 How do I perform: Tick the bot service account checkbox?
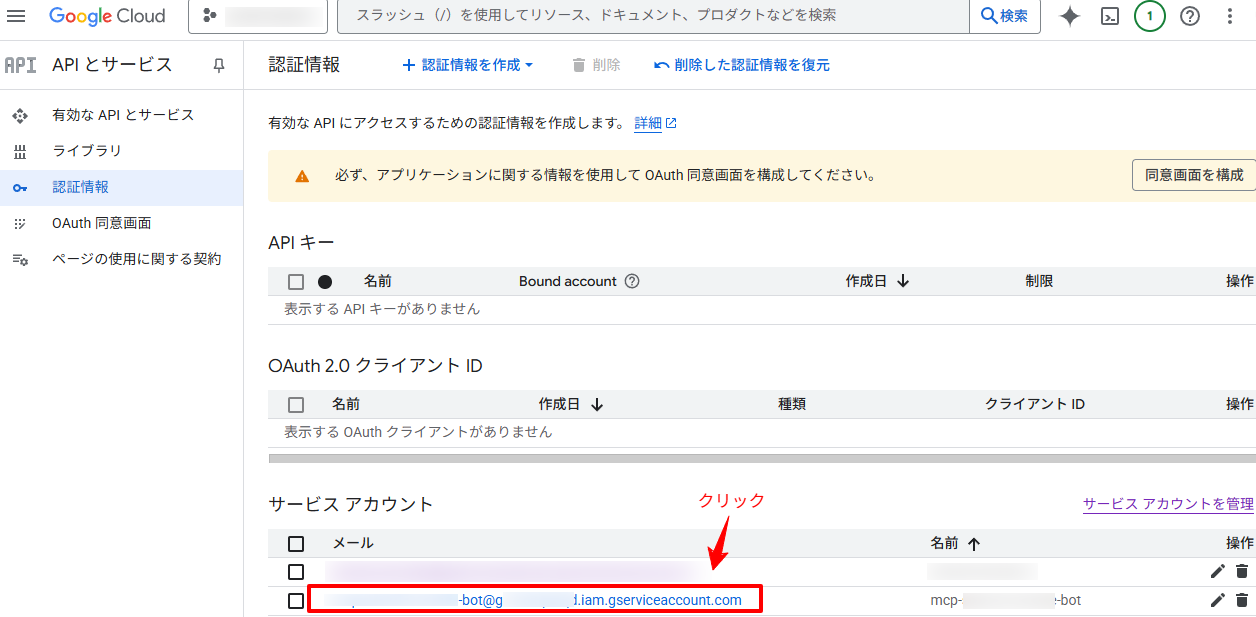tap(296, 601)
